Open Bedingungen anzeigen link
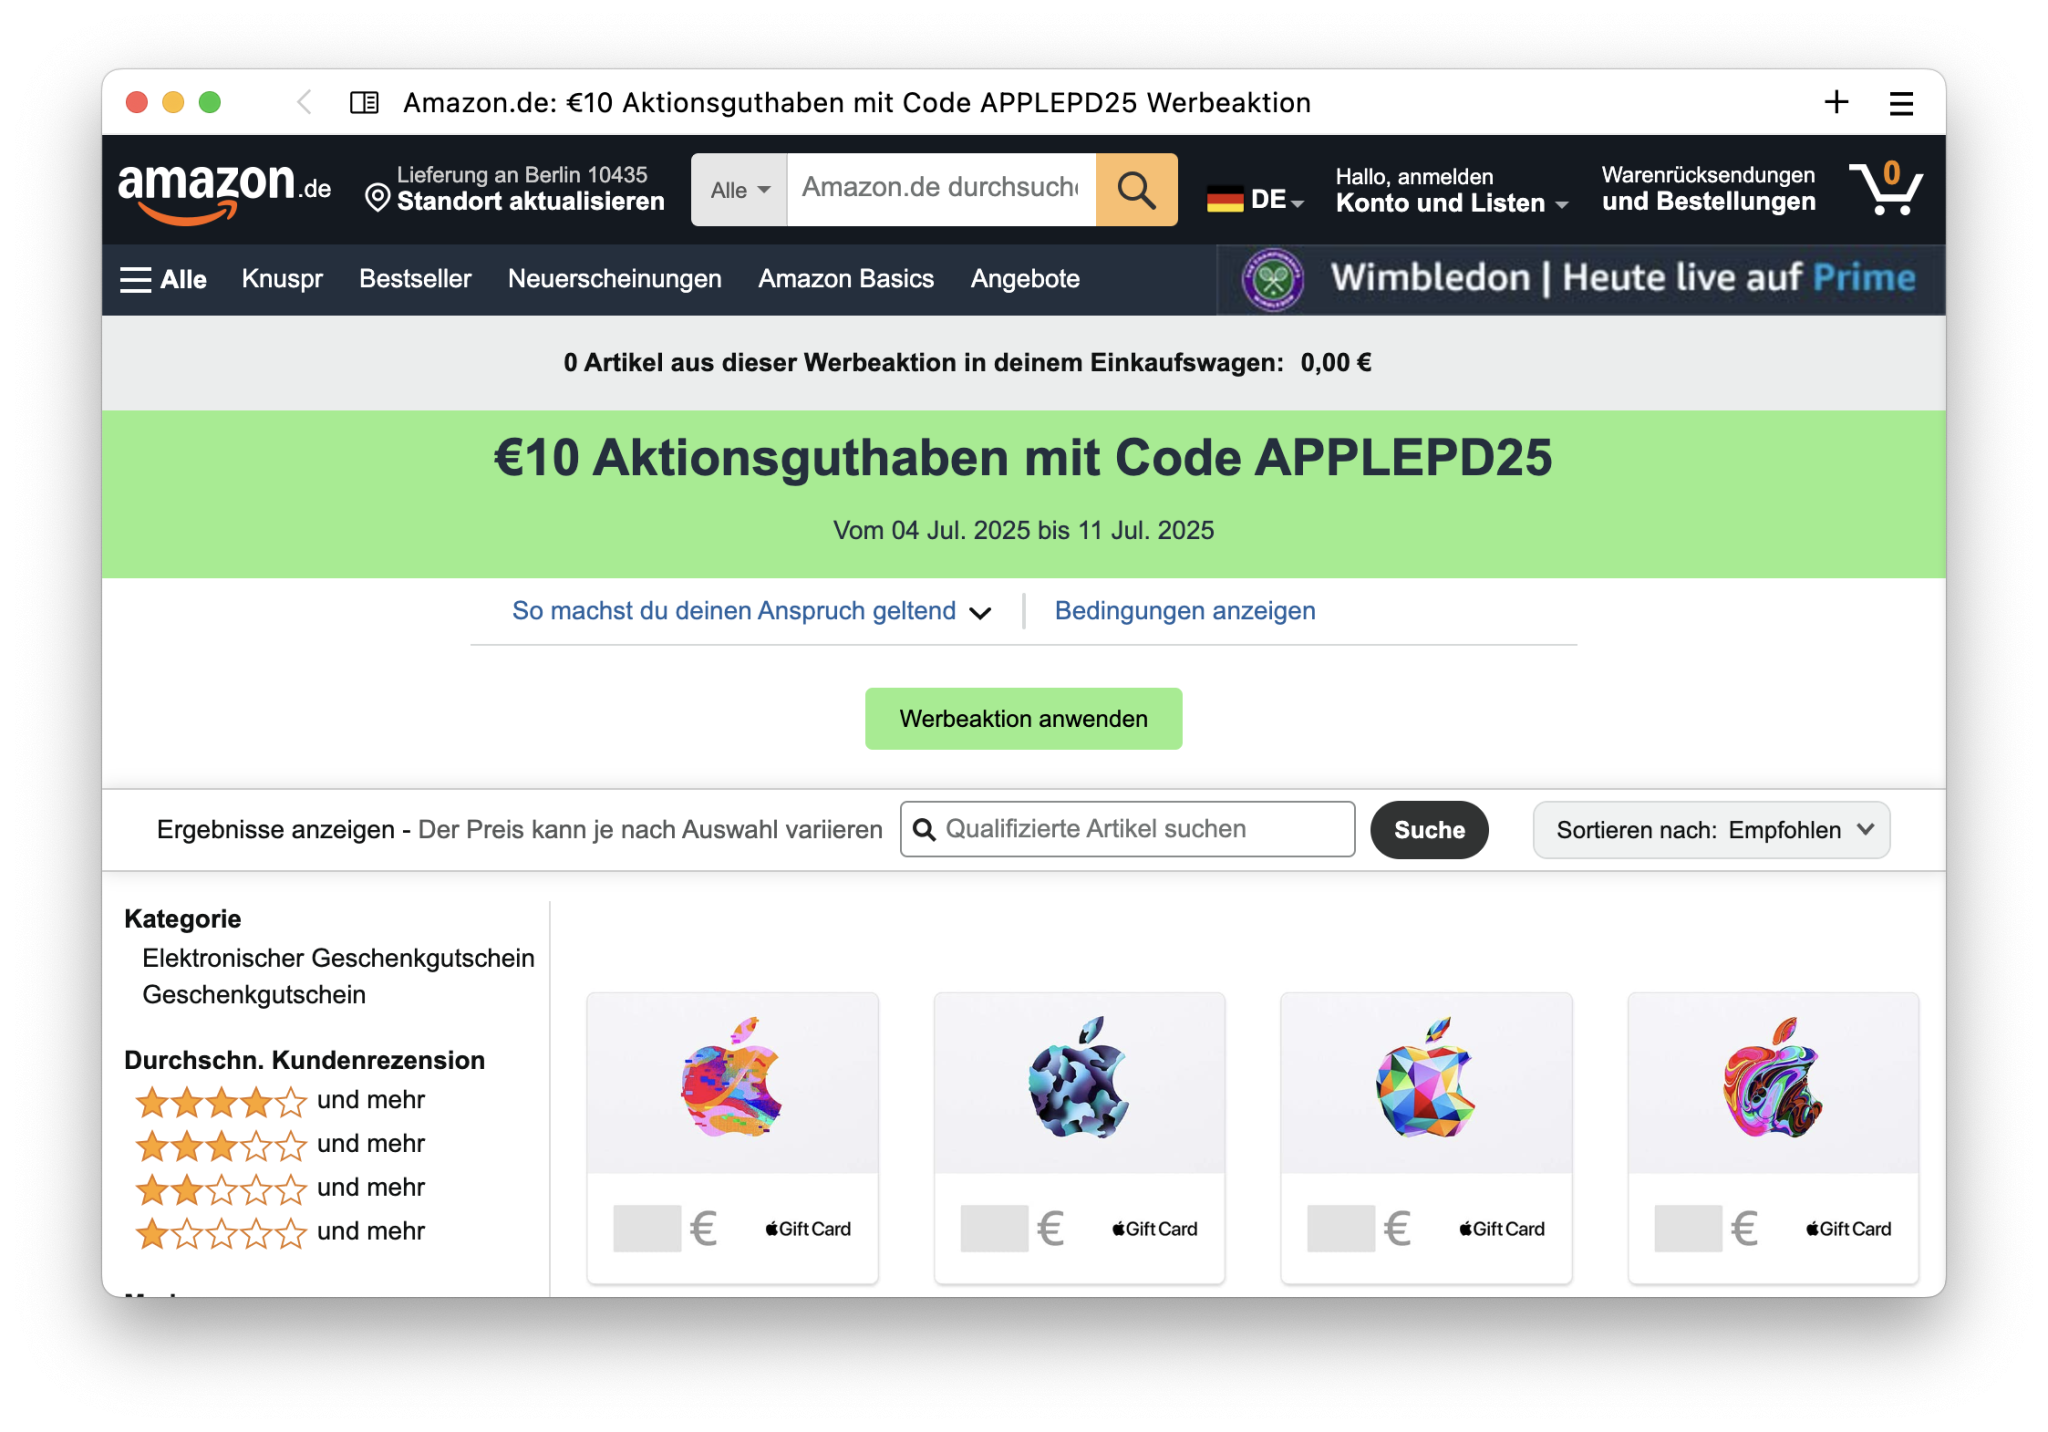This screenshot has height=1432, width=2048. point(1185,611)
